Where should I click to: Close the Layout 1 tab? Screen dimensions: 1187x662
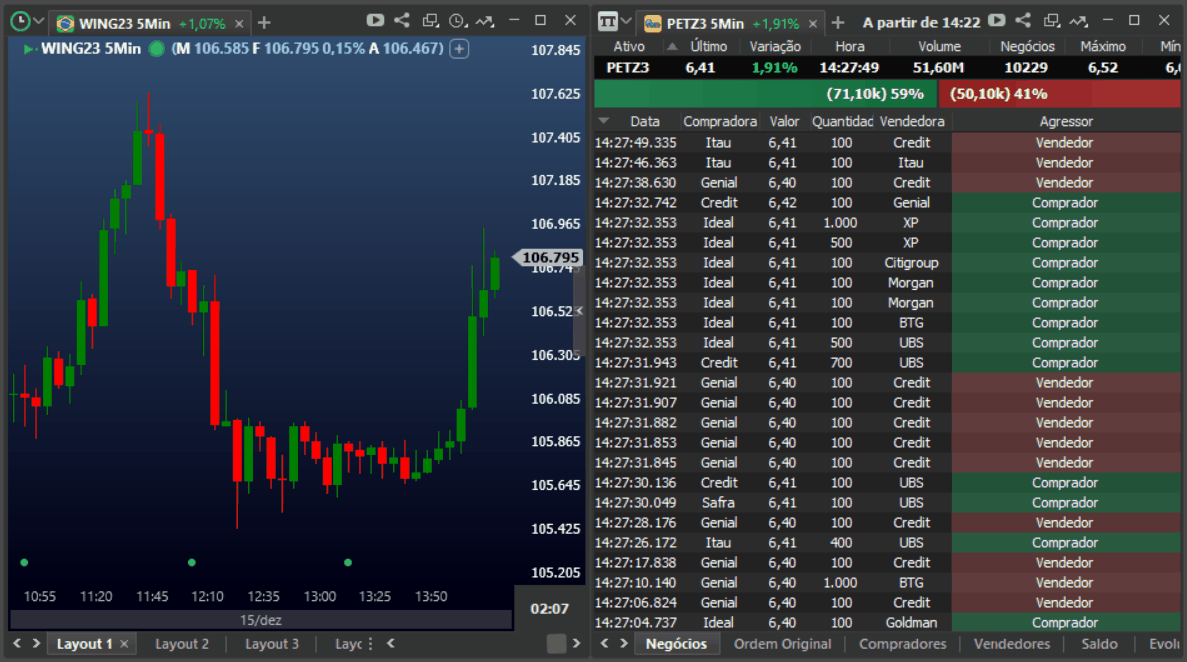click(x=125, y=644)
